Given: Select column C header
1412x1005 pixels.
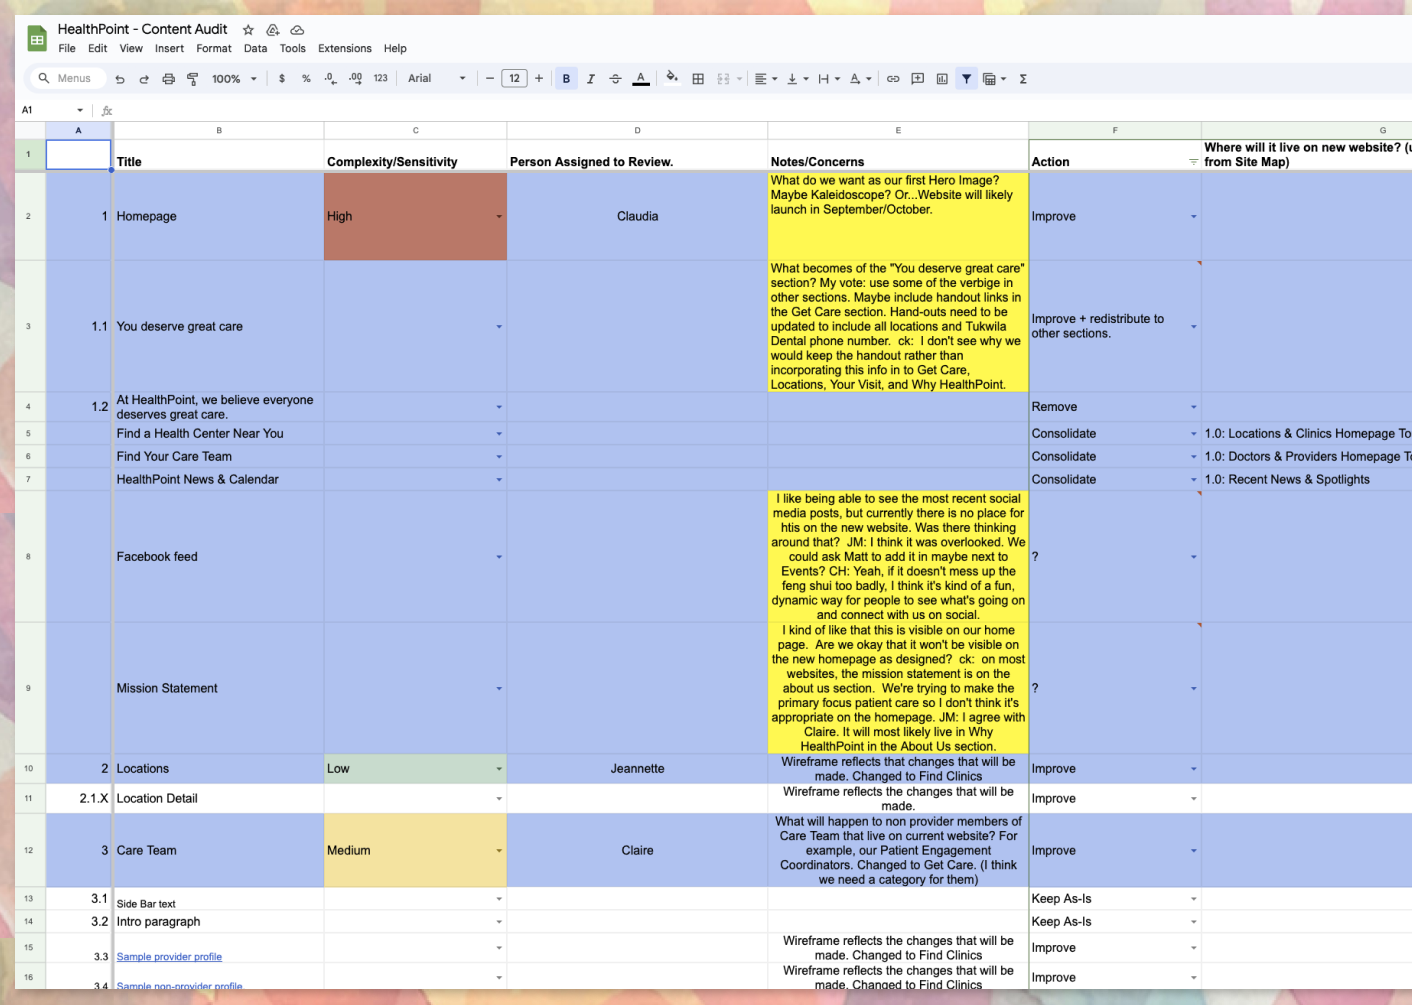Looking at the screenshot, I should (416, 131).
